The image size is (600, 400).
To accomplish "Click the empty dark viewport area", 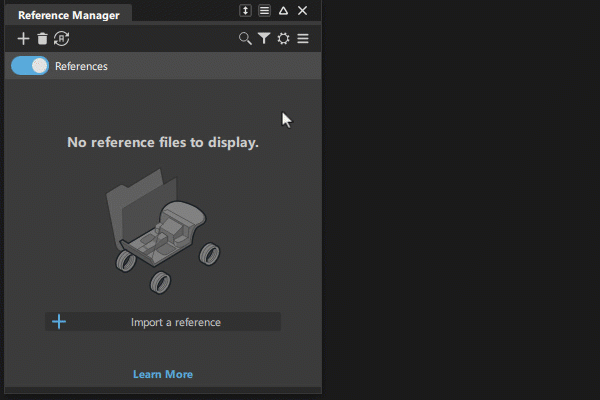I will [x=461, y=199].
